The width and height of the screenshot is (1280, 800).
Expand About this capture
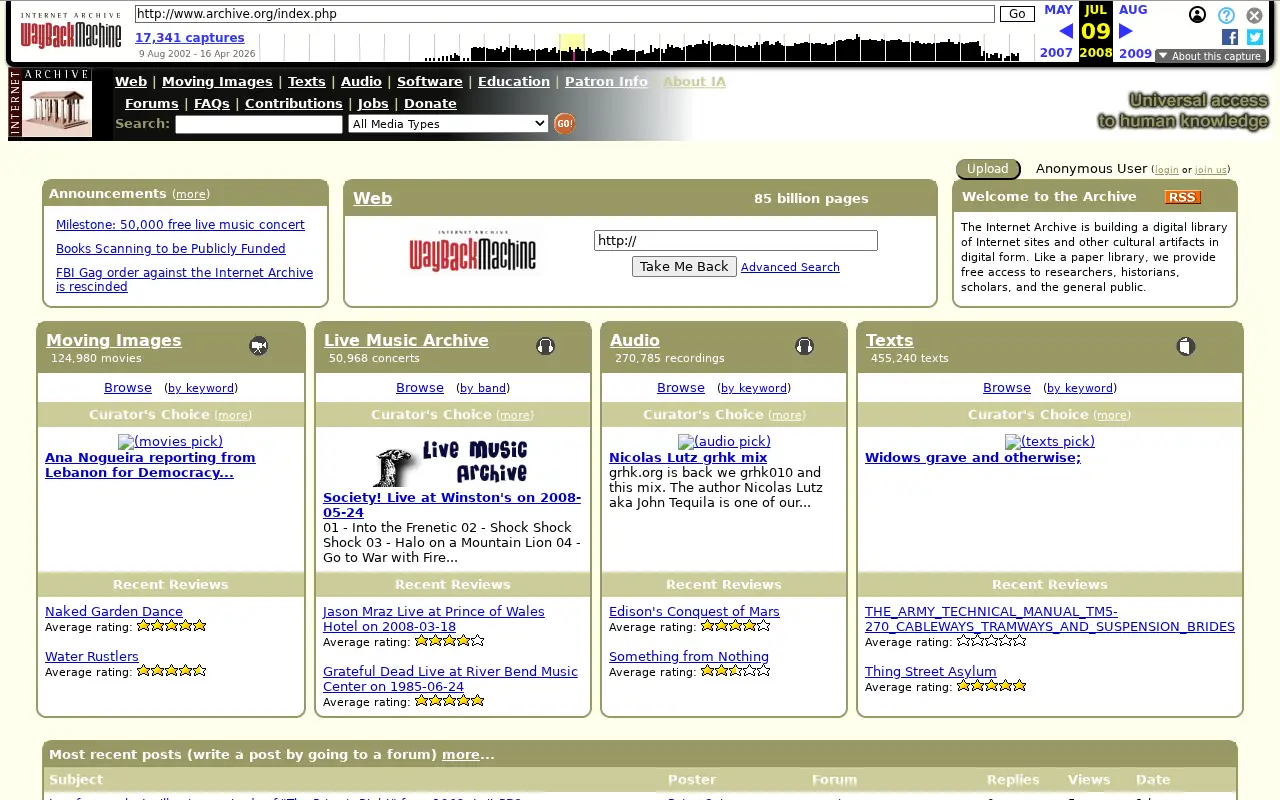click(x=1210, y=56)
